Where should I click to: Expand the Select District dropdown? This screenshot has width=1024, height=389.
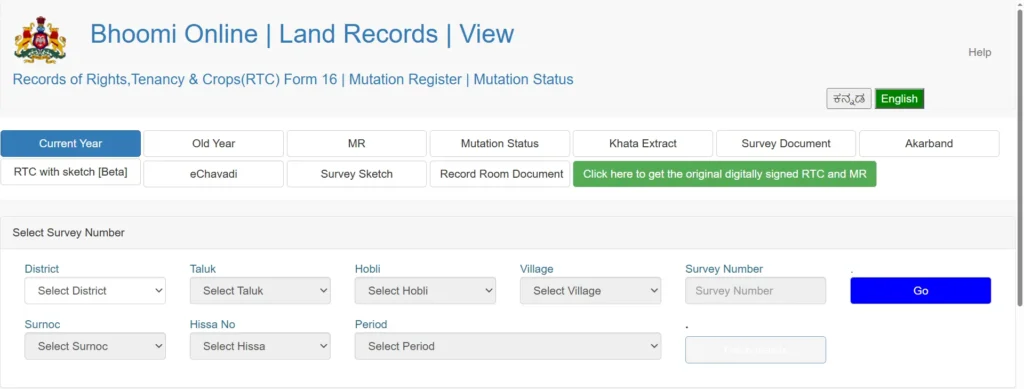point(95,291)
